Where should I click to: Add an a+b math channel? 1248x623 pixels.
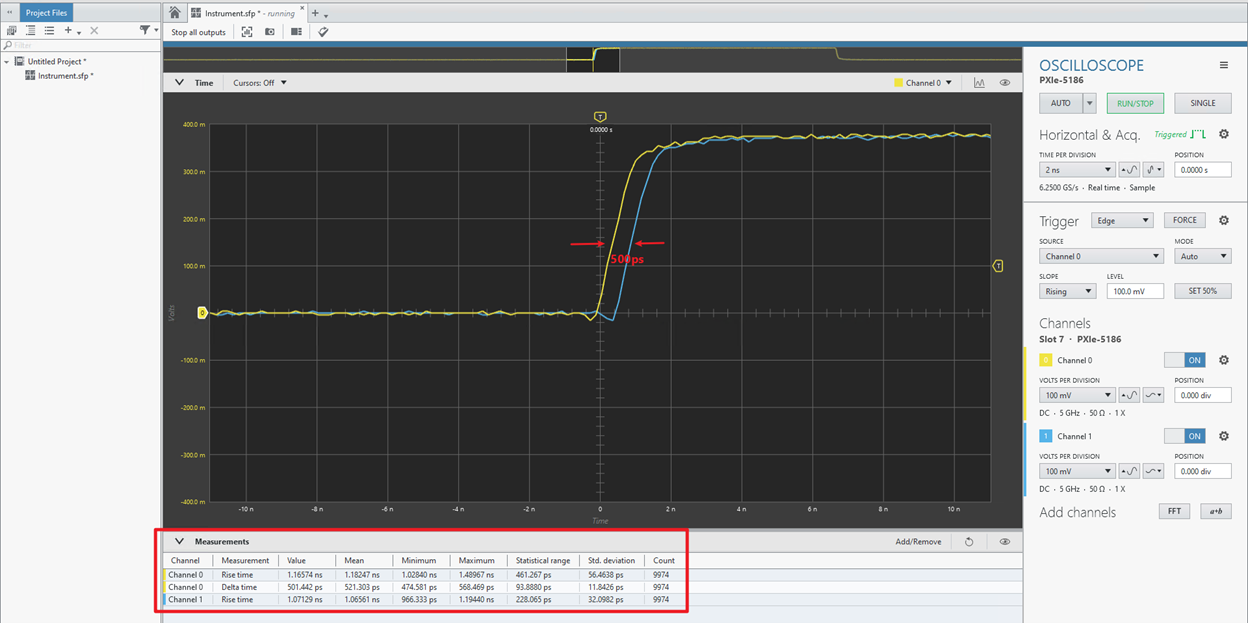point(1216,511)
